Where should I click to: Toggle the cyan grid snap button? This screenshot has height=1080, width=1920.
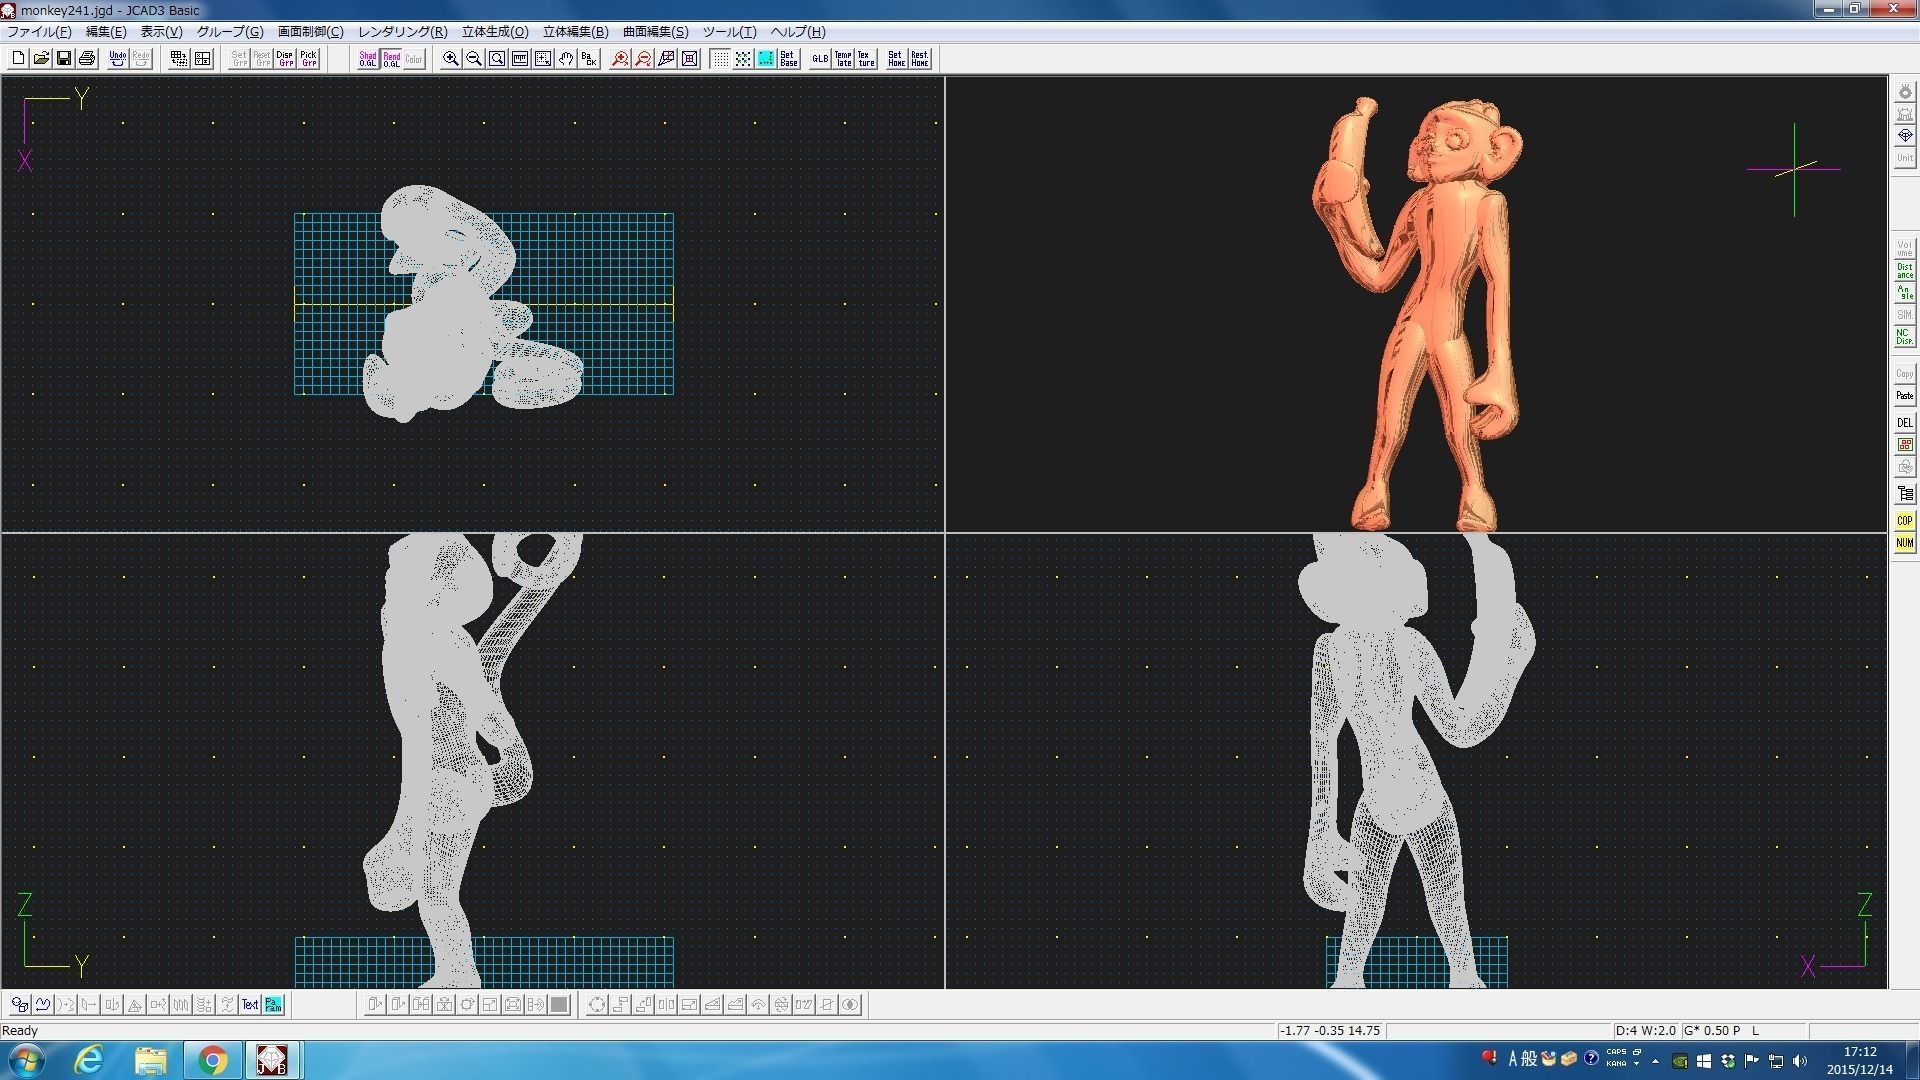pyautogui.click(x=766, y=59)
